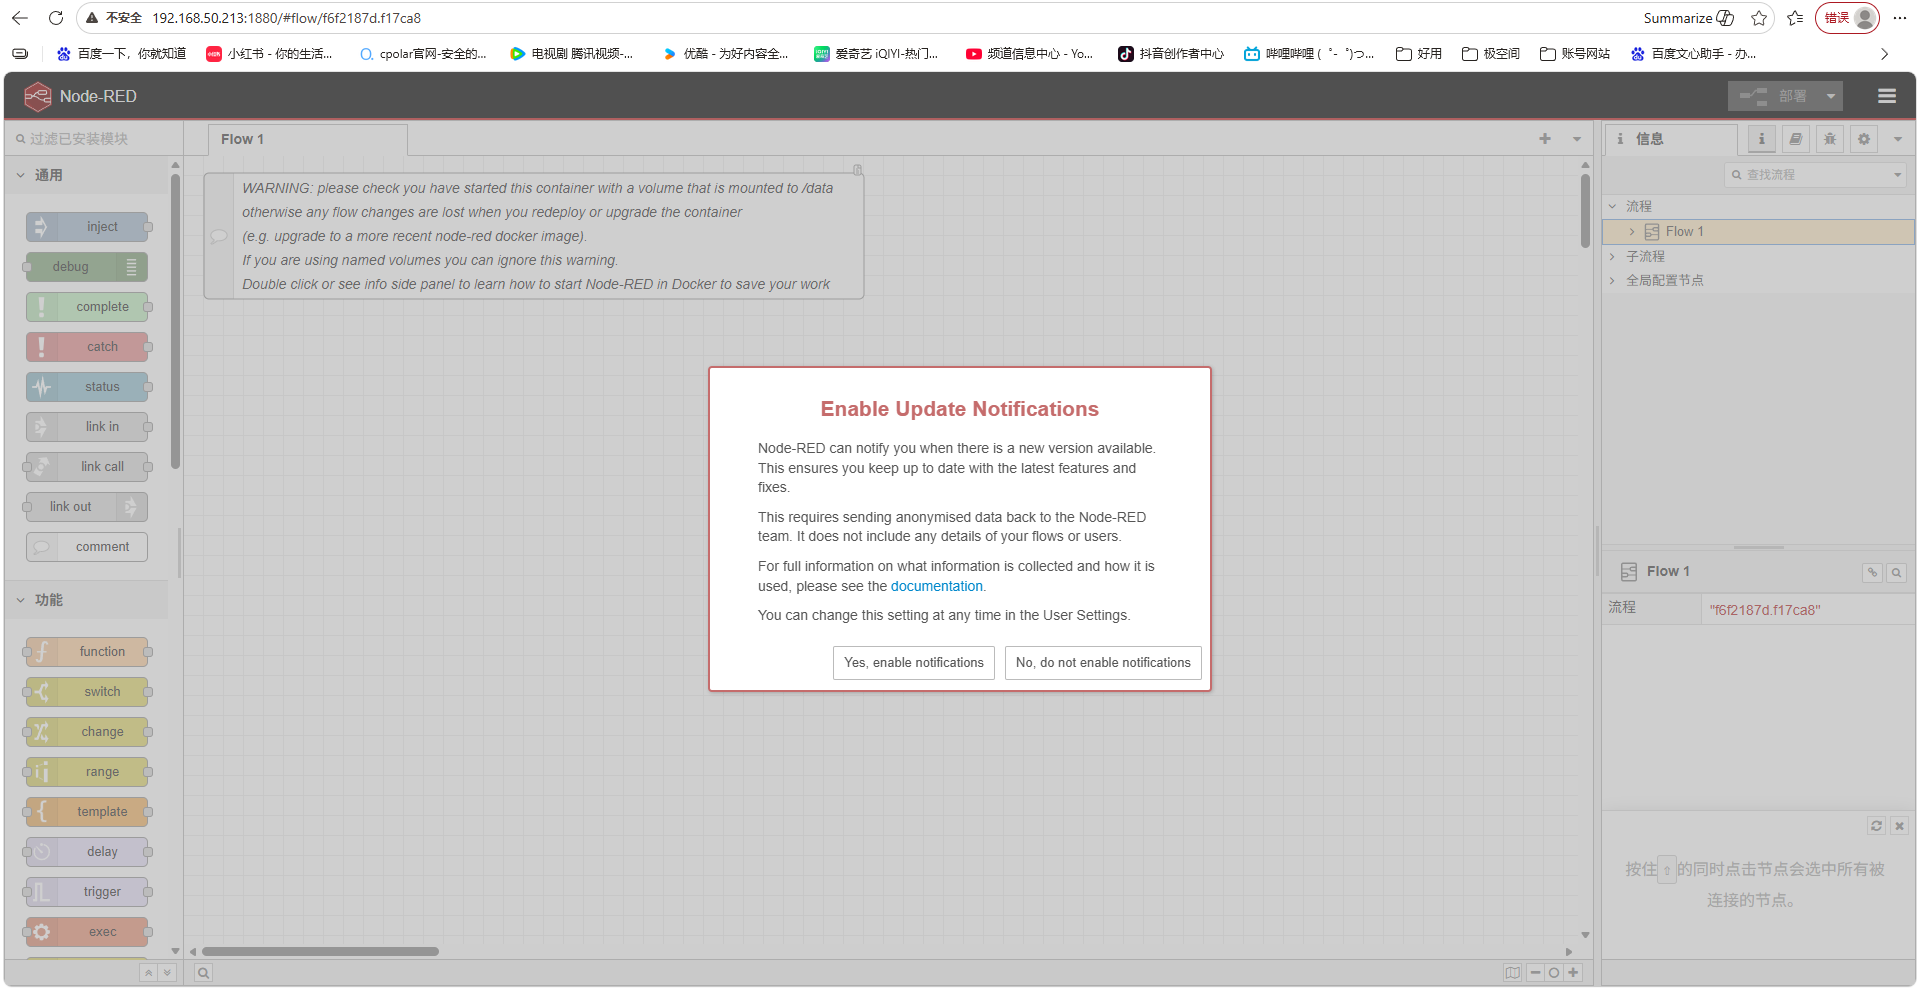Click the 部署 deploy button
Viewport: 1918px width, 988px height.
pos(1774,96)
